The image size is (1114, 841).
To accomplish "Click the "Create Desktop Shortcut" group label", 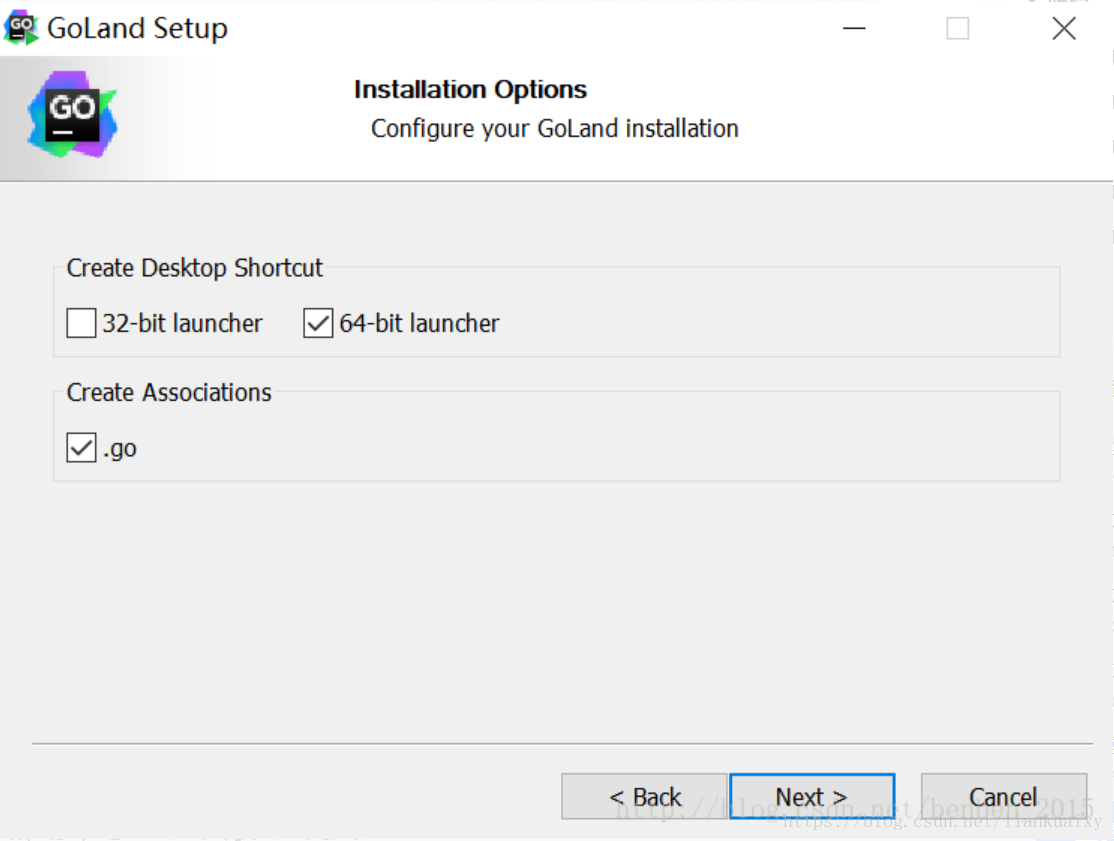I will (x=195, y=268).
